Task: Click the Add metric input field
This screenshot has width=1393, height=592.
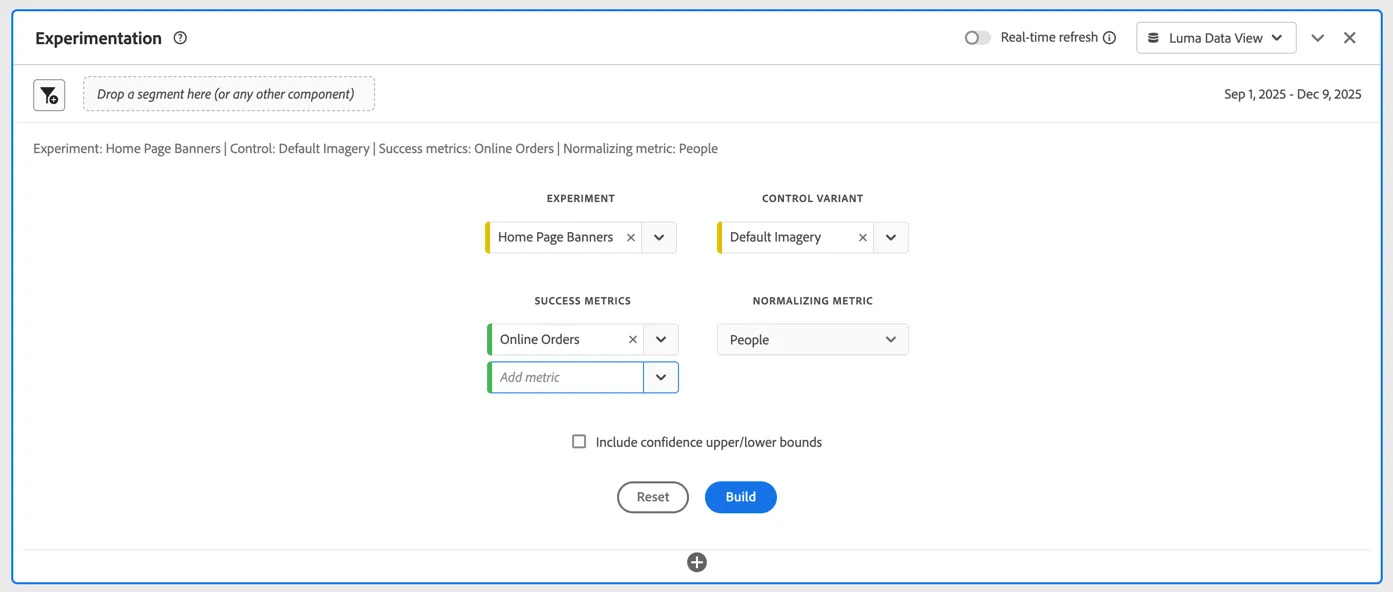Action: [567, 378]
